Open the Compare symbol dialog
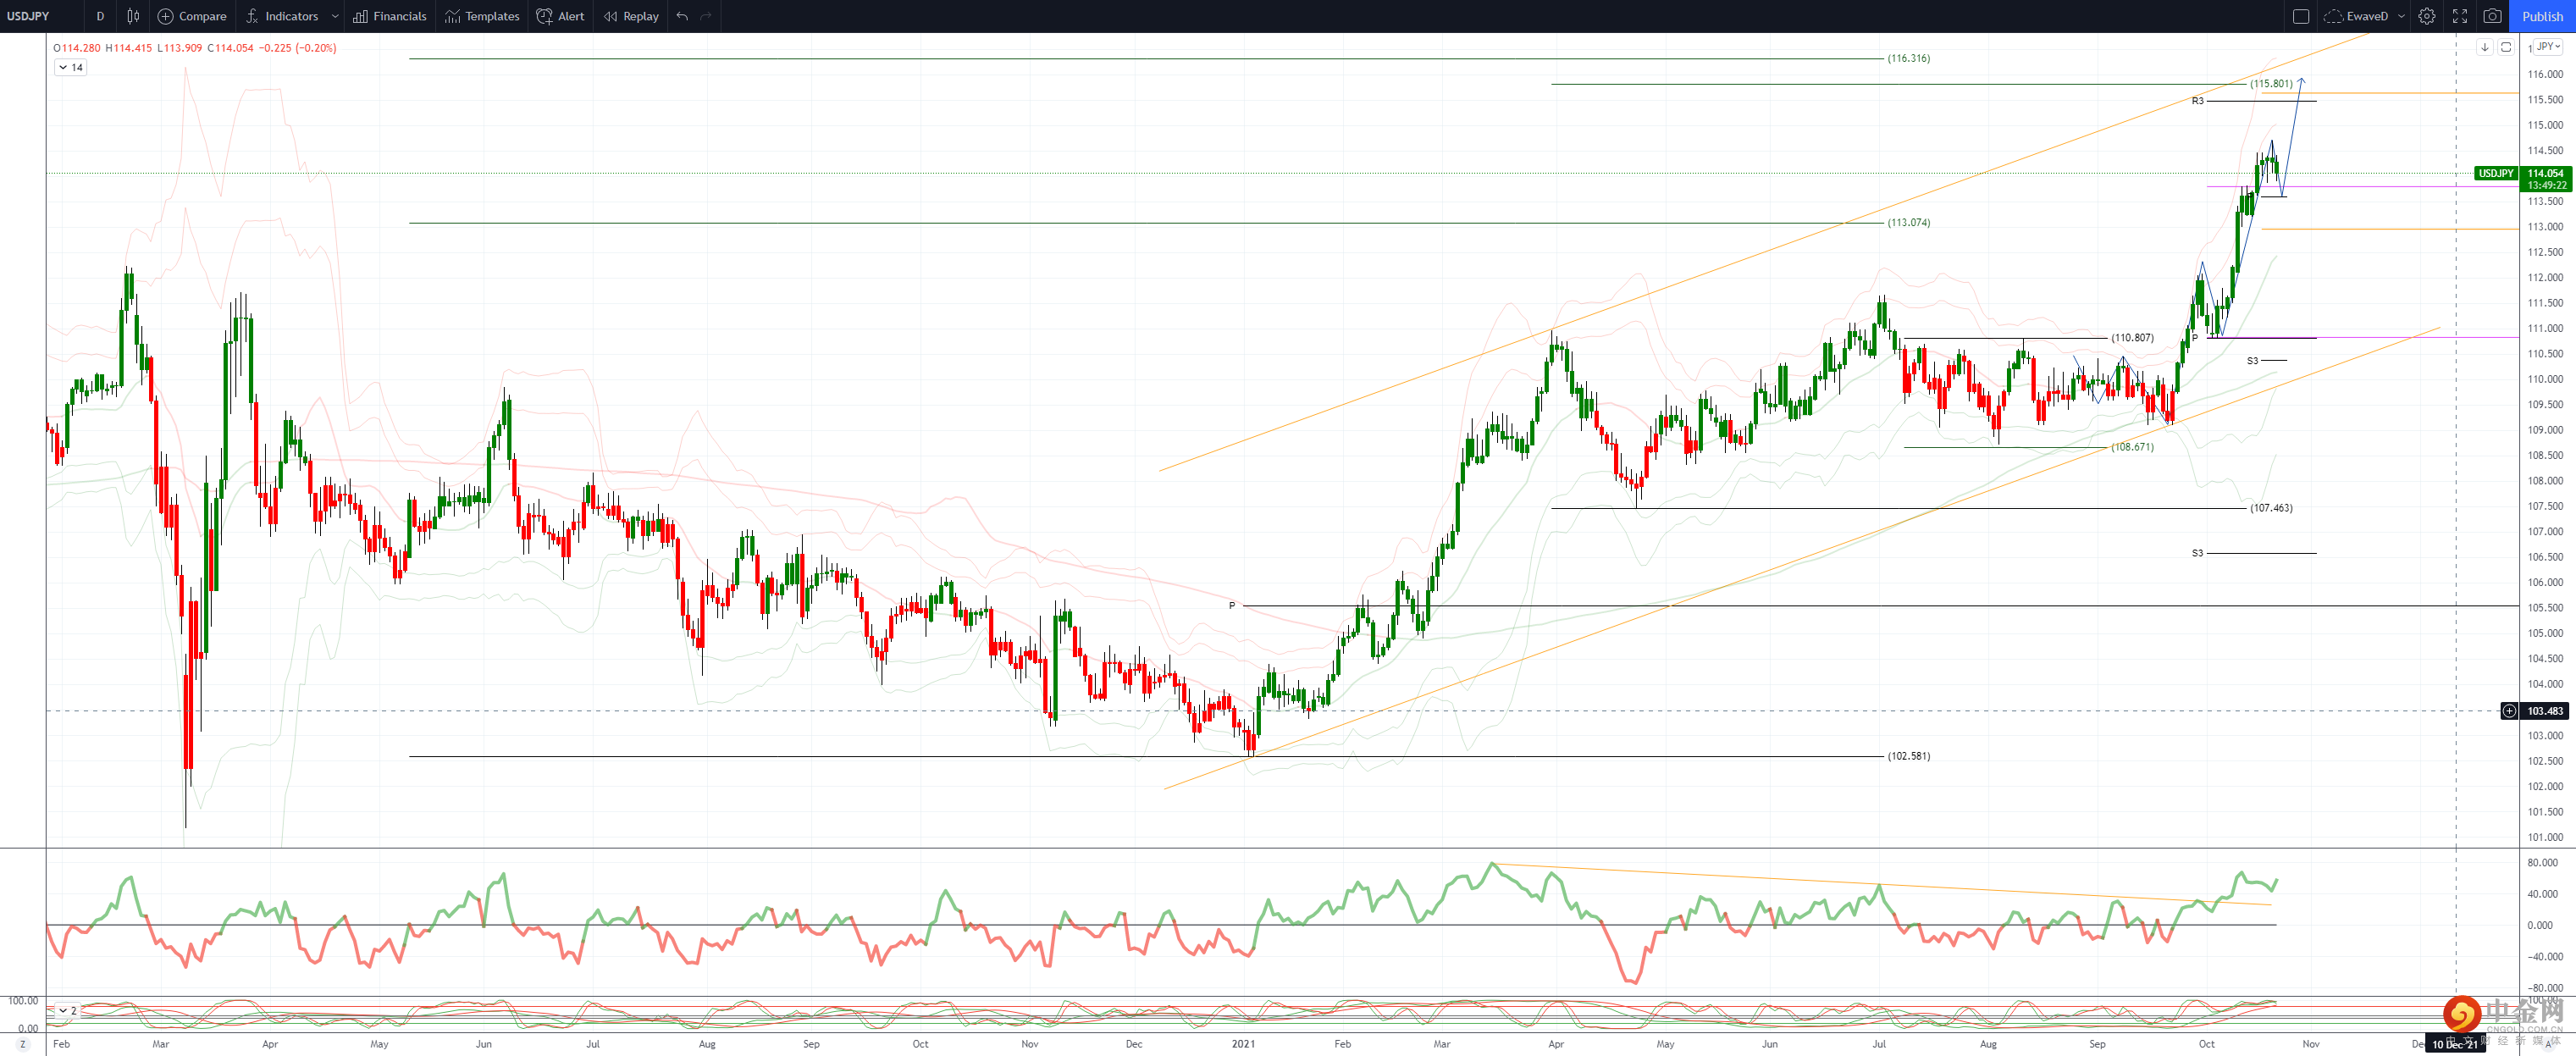 (192, 16)
